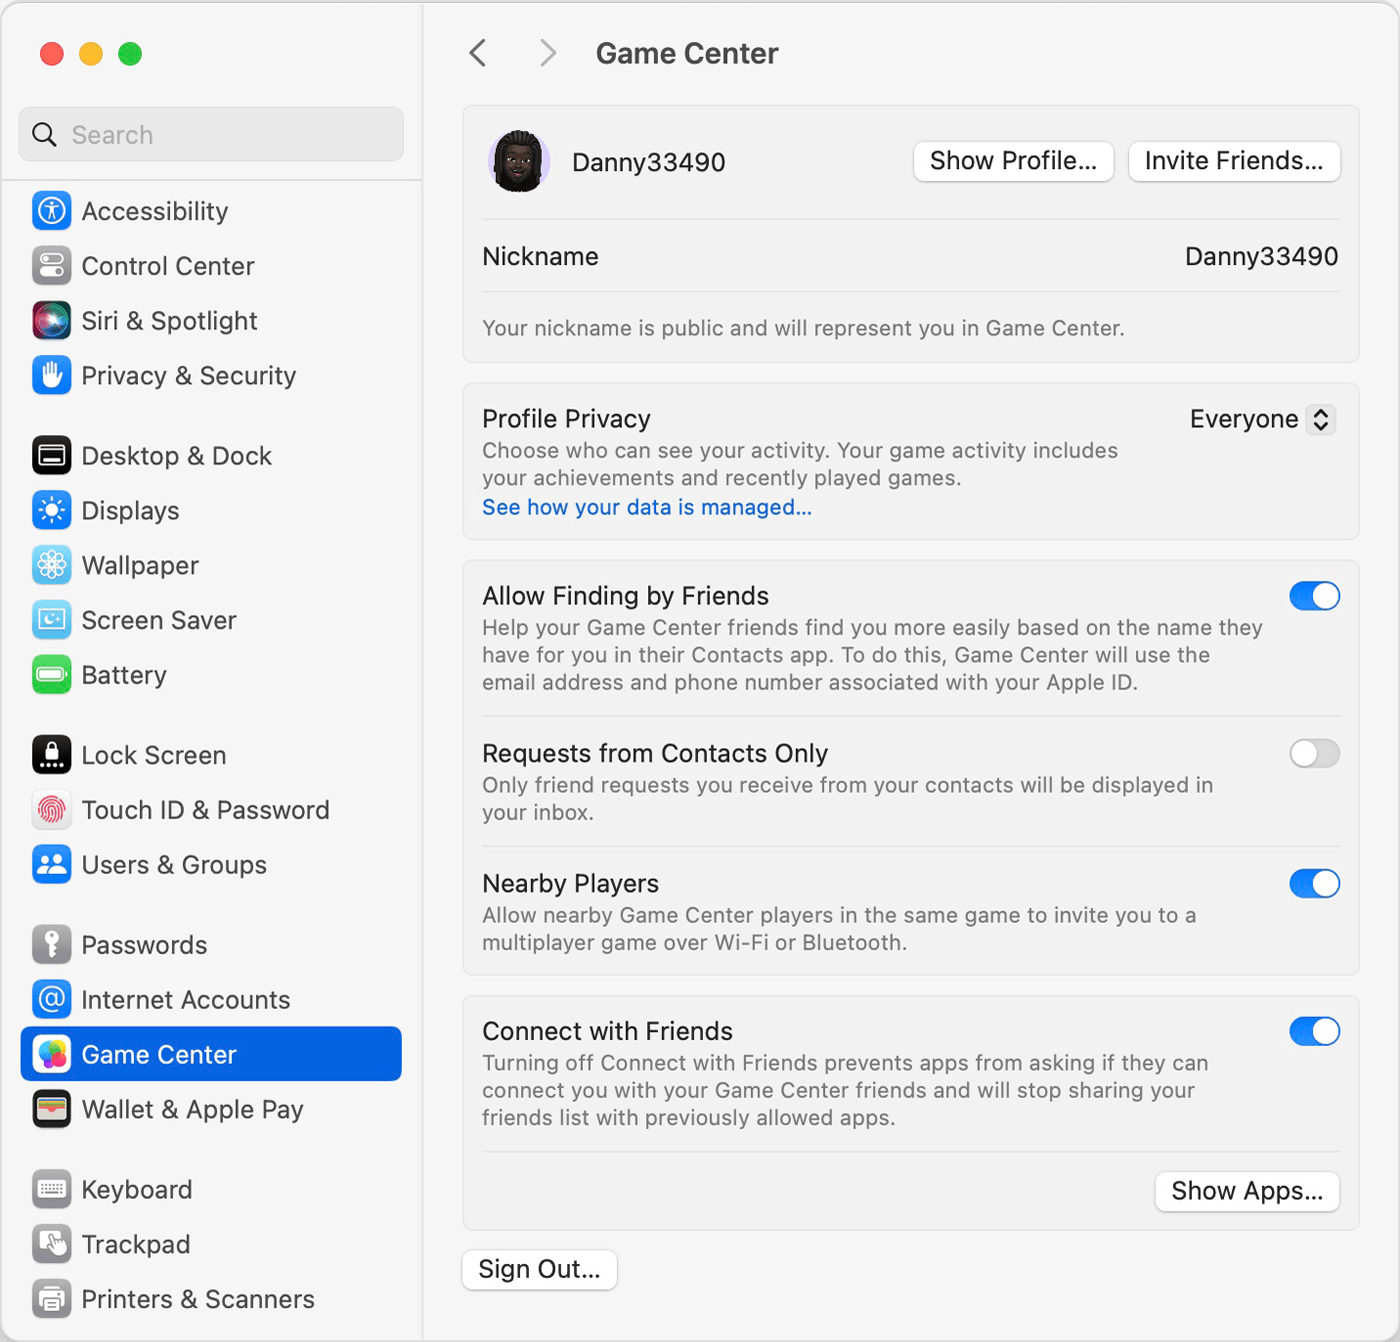Go forward with the right chevron
Screen dimensions: 1400x1342
pos(547,53)
